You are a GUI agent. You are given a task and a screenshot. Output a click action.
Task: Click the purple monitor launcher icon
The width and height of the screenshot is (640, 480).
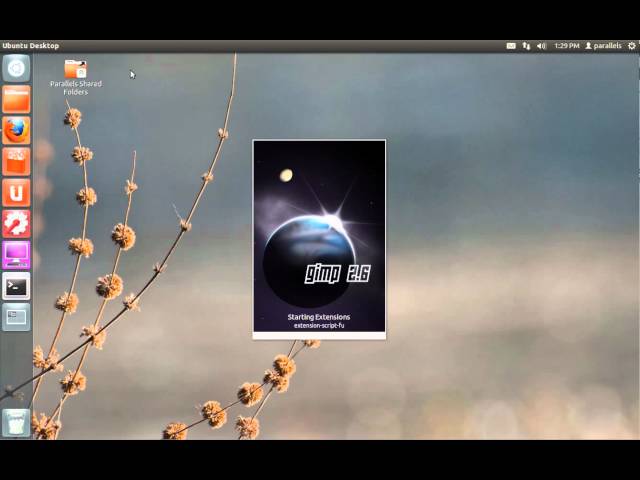pos(16,255)
